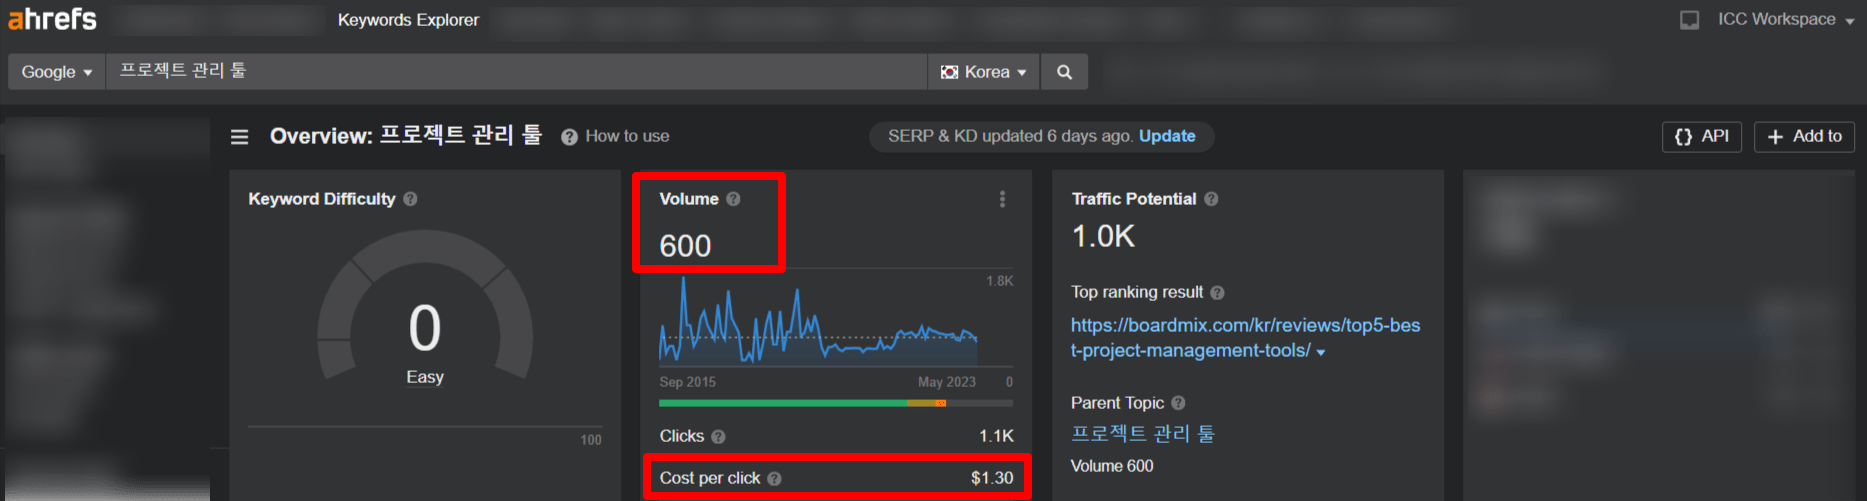Open the hamburger menu beside Overview
Viewport: 1867px width, 501px height.
click(x=239, y=137)
